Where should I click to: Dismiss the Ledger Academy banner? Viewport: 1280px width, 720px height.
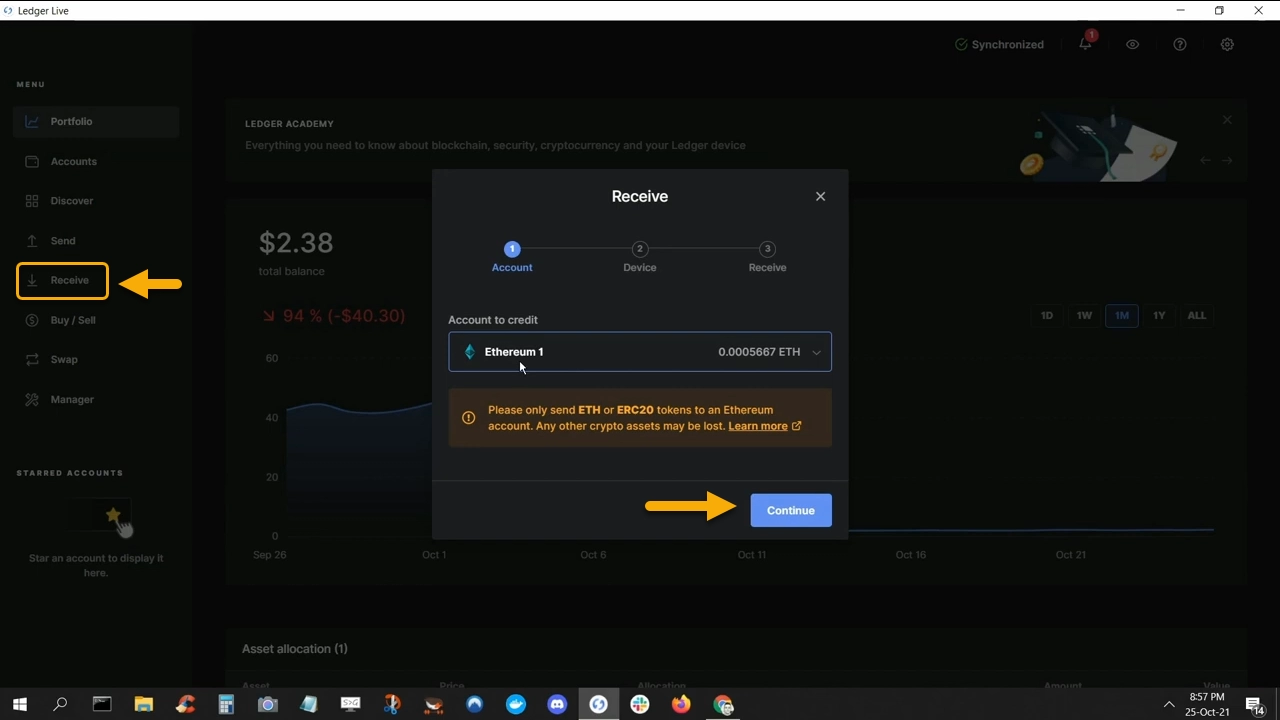point(1227,120)
